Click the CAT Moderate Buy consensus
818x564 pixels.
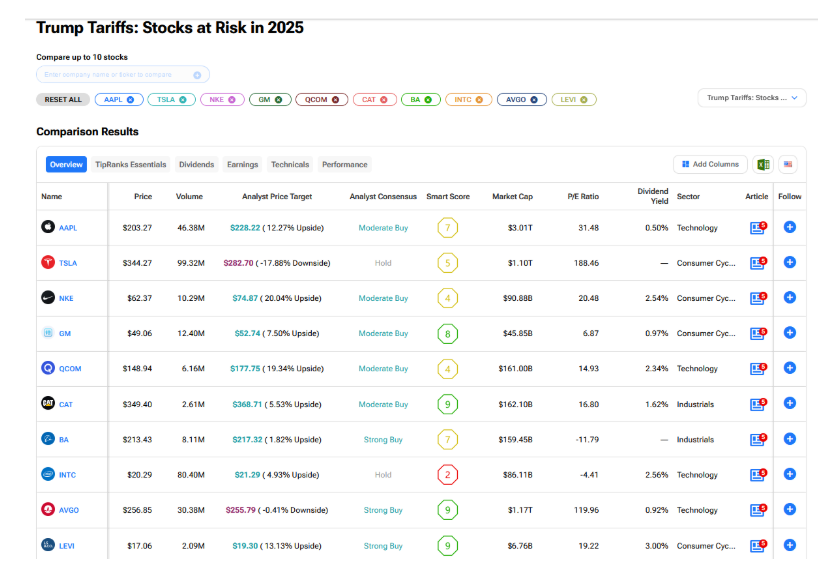(383, 404)
